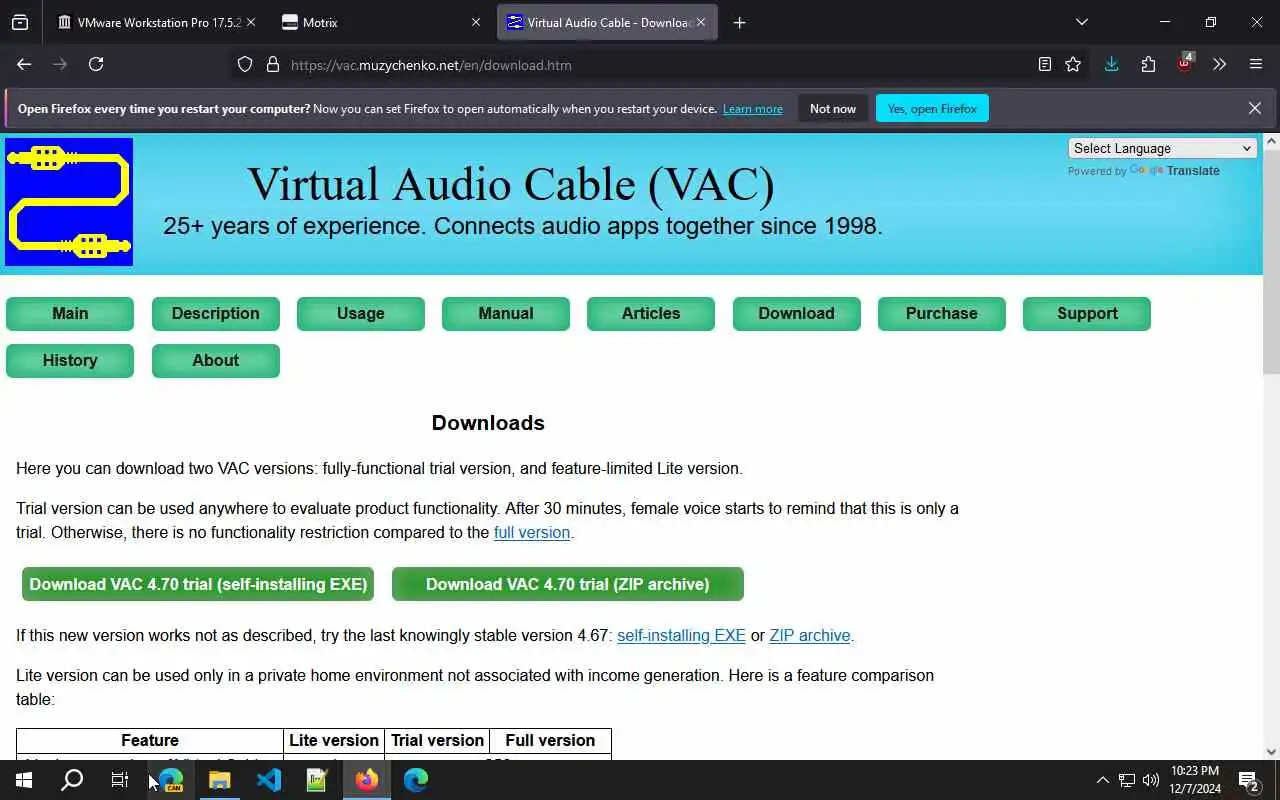Show hidden system tray icons
Viewport: 1280px width, 800px height.
[x=1102, y=780]
